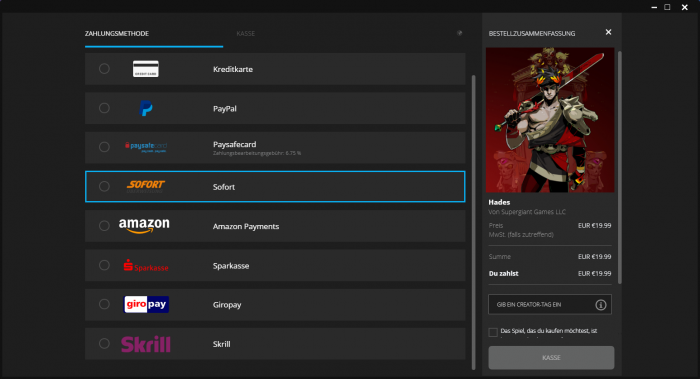
Task: Click the 'Hades' game title
Action: tap(499, 202)
